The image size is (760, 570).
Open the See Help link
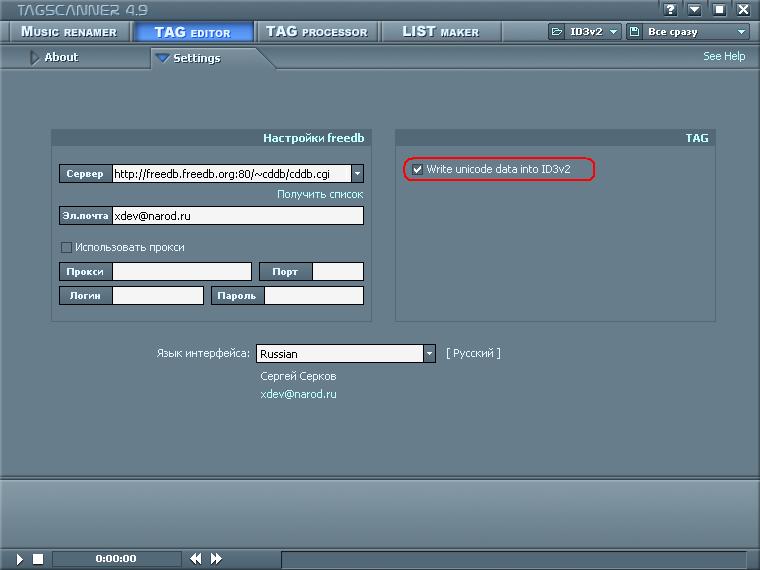coord(724,56)
